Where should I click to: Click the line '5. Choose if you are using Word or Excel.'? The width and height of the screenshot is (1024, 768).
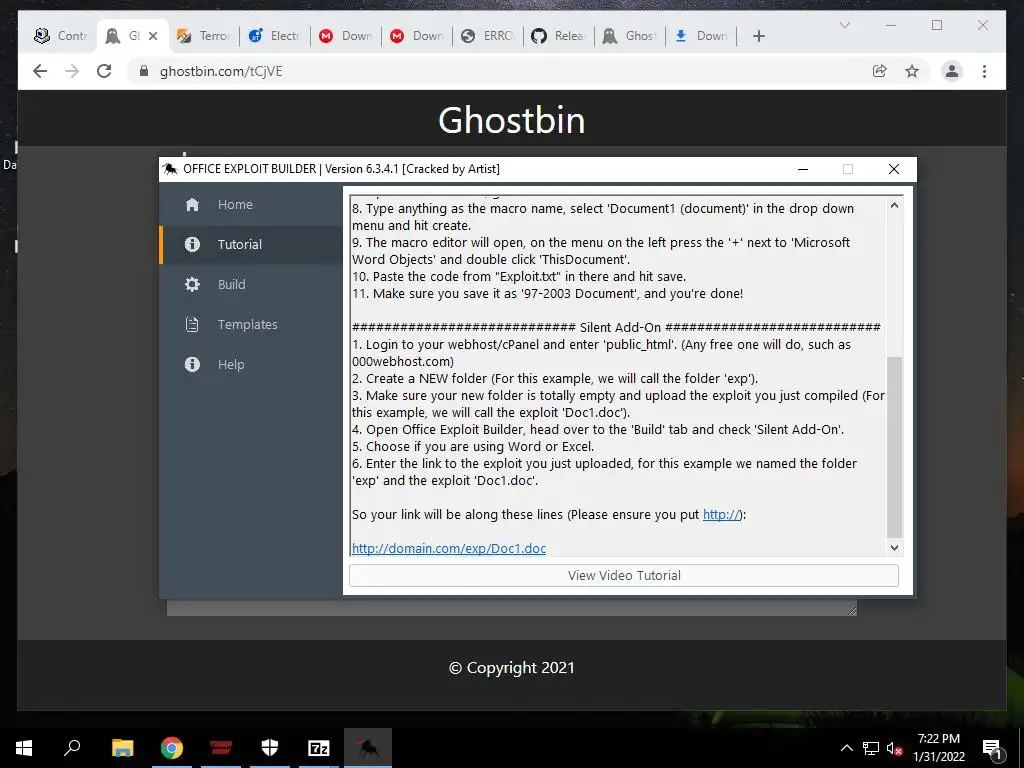pos(473,447)
